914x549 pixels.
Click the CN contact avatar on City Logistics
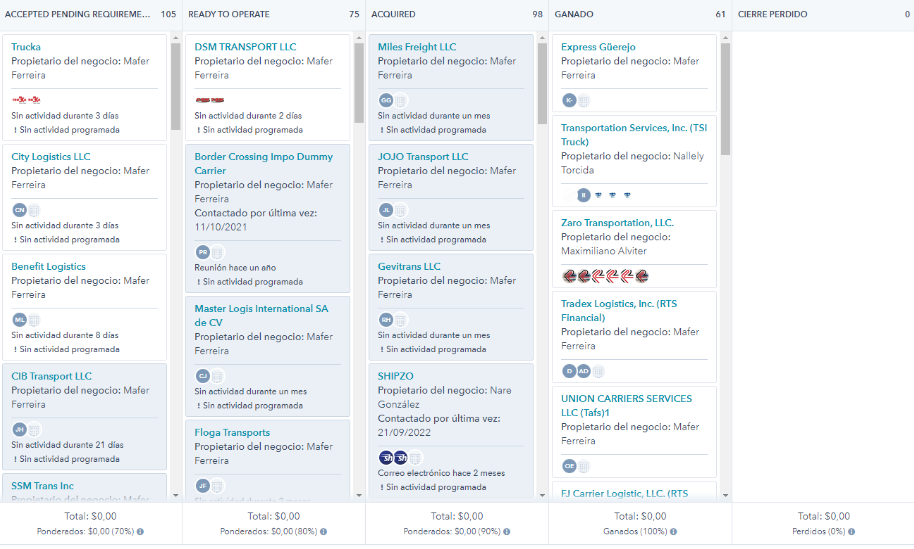pos(19,210)
